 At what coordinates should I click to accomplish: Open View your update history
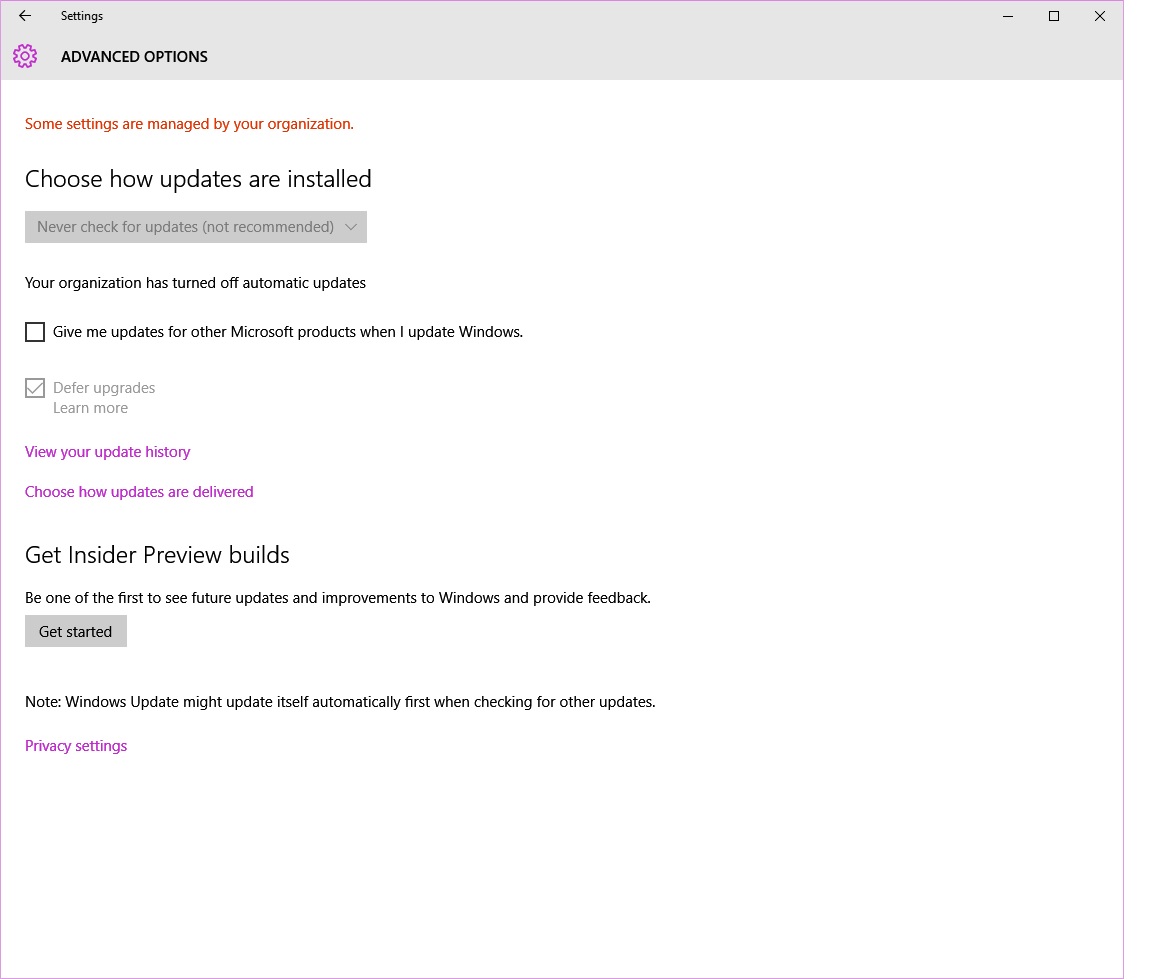pyautogui.click(x=107, y=452)
